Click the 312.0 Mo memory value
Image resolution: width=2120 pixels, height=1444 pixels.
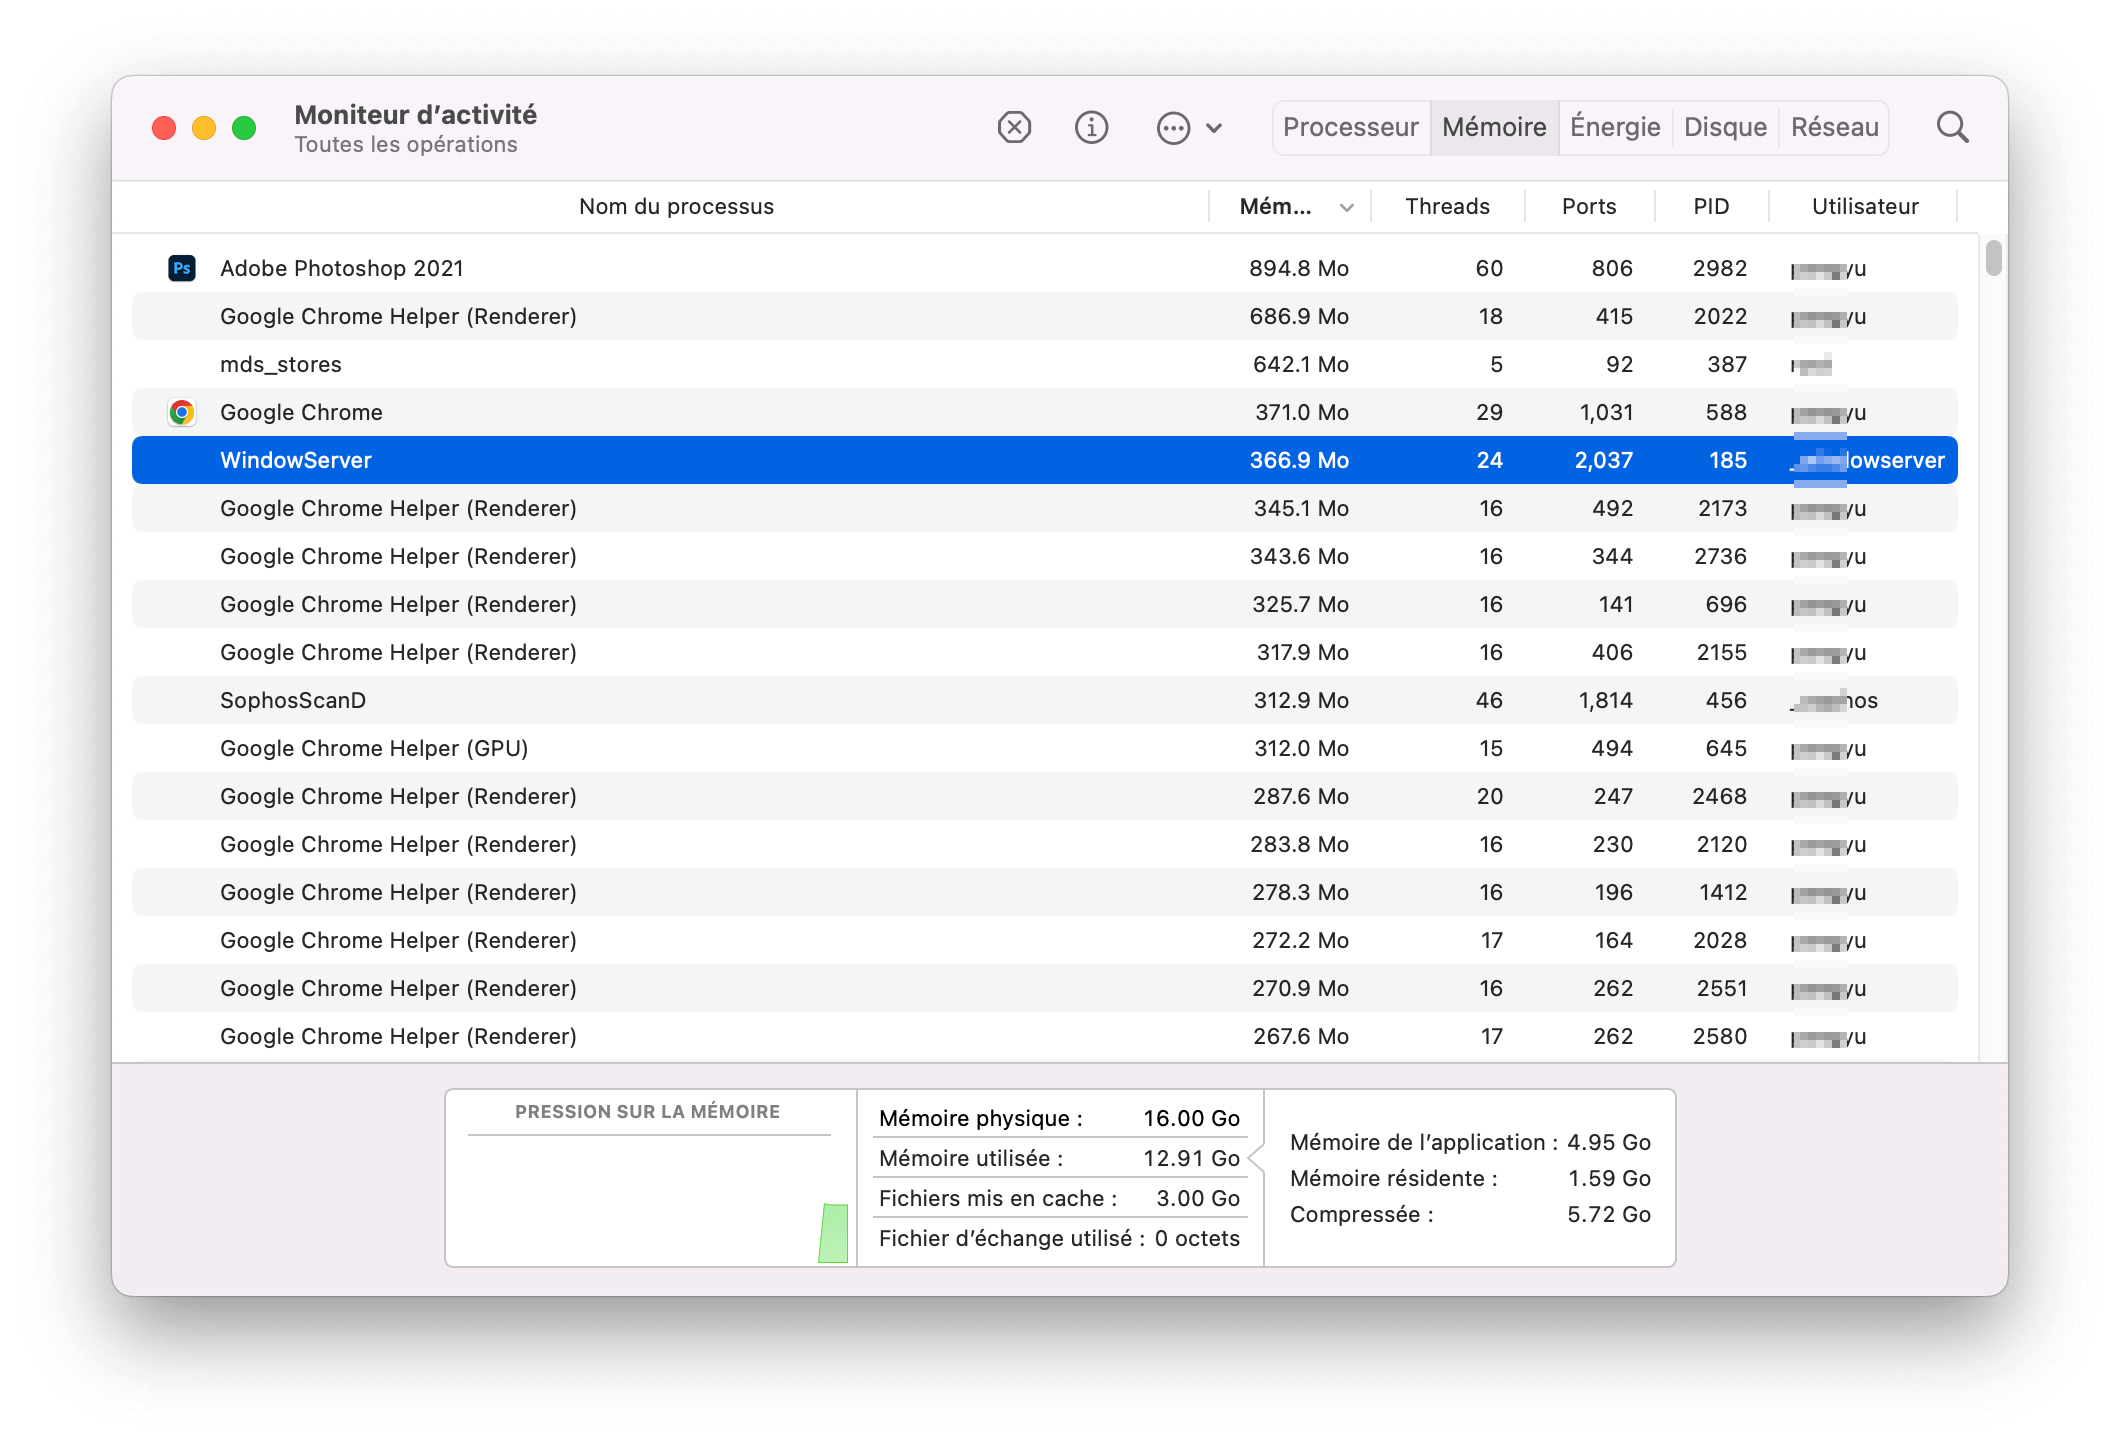tap(1302, 748)
